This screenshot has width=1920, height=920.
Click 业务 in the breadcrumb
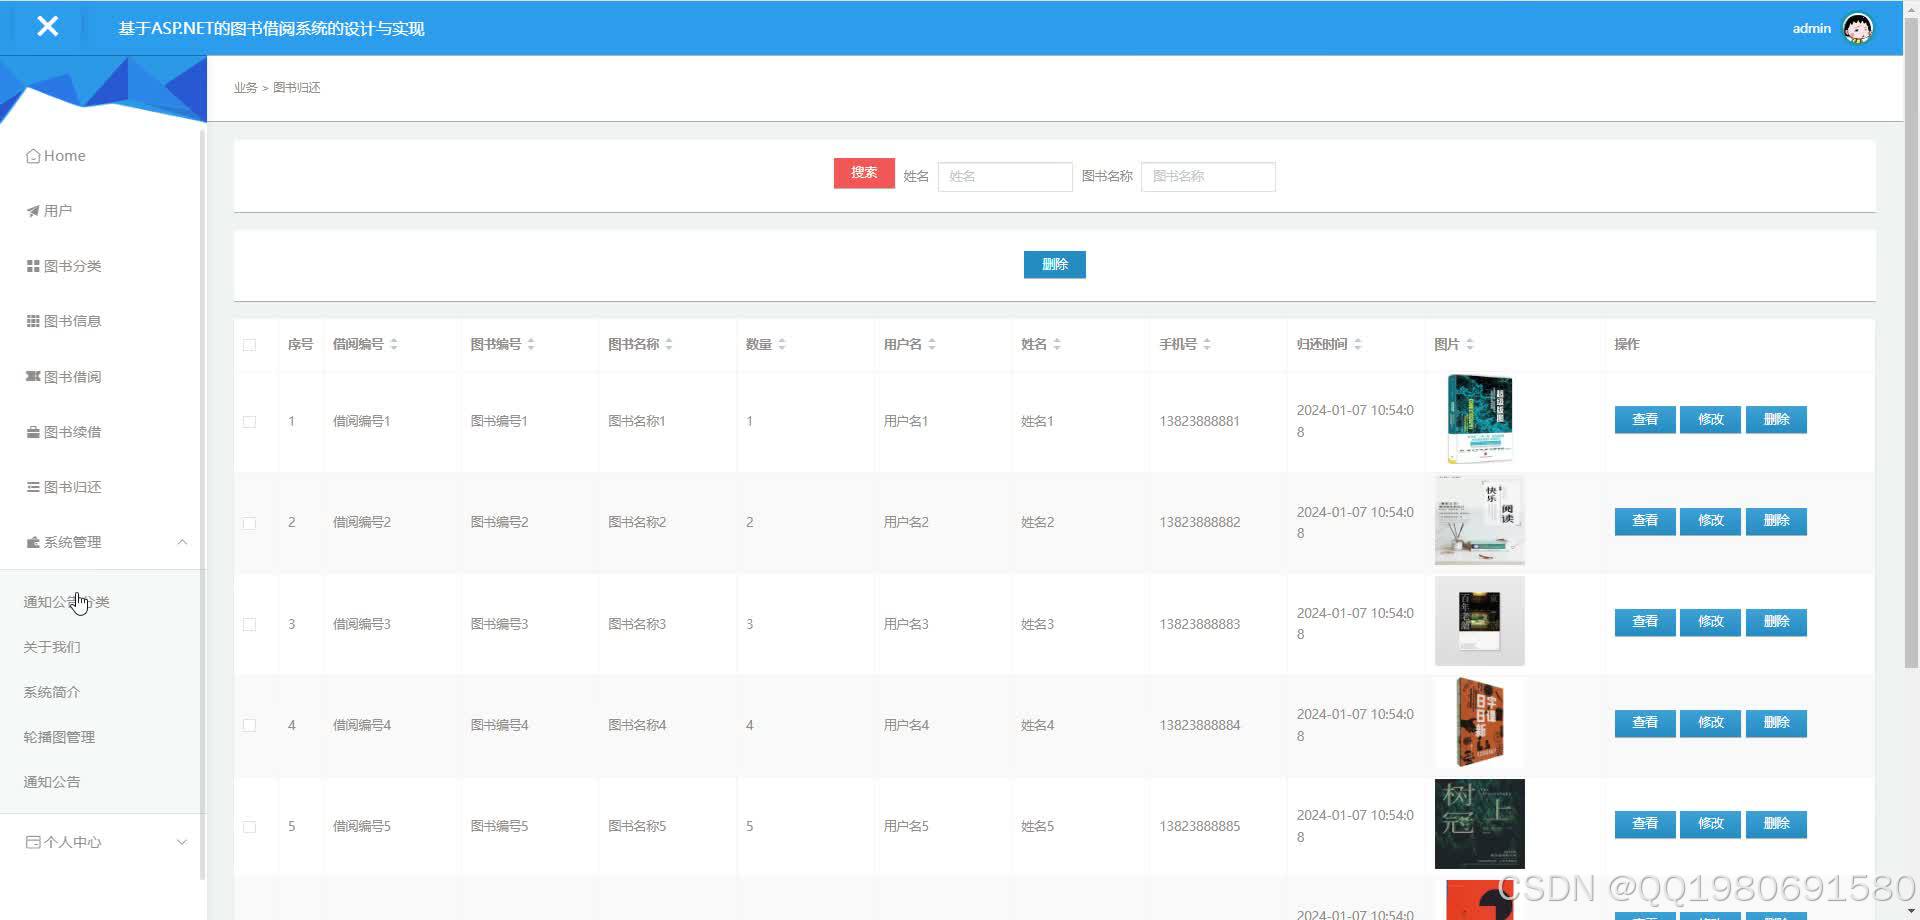245,88
